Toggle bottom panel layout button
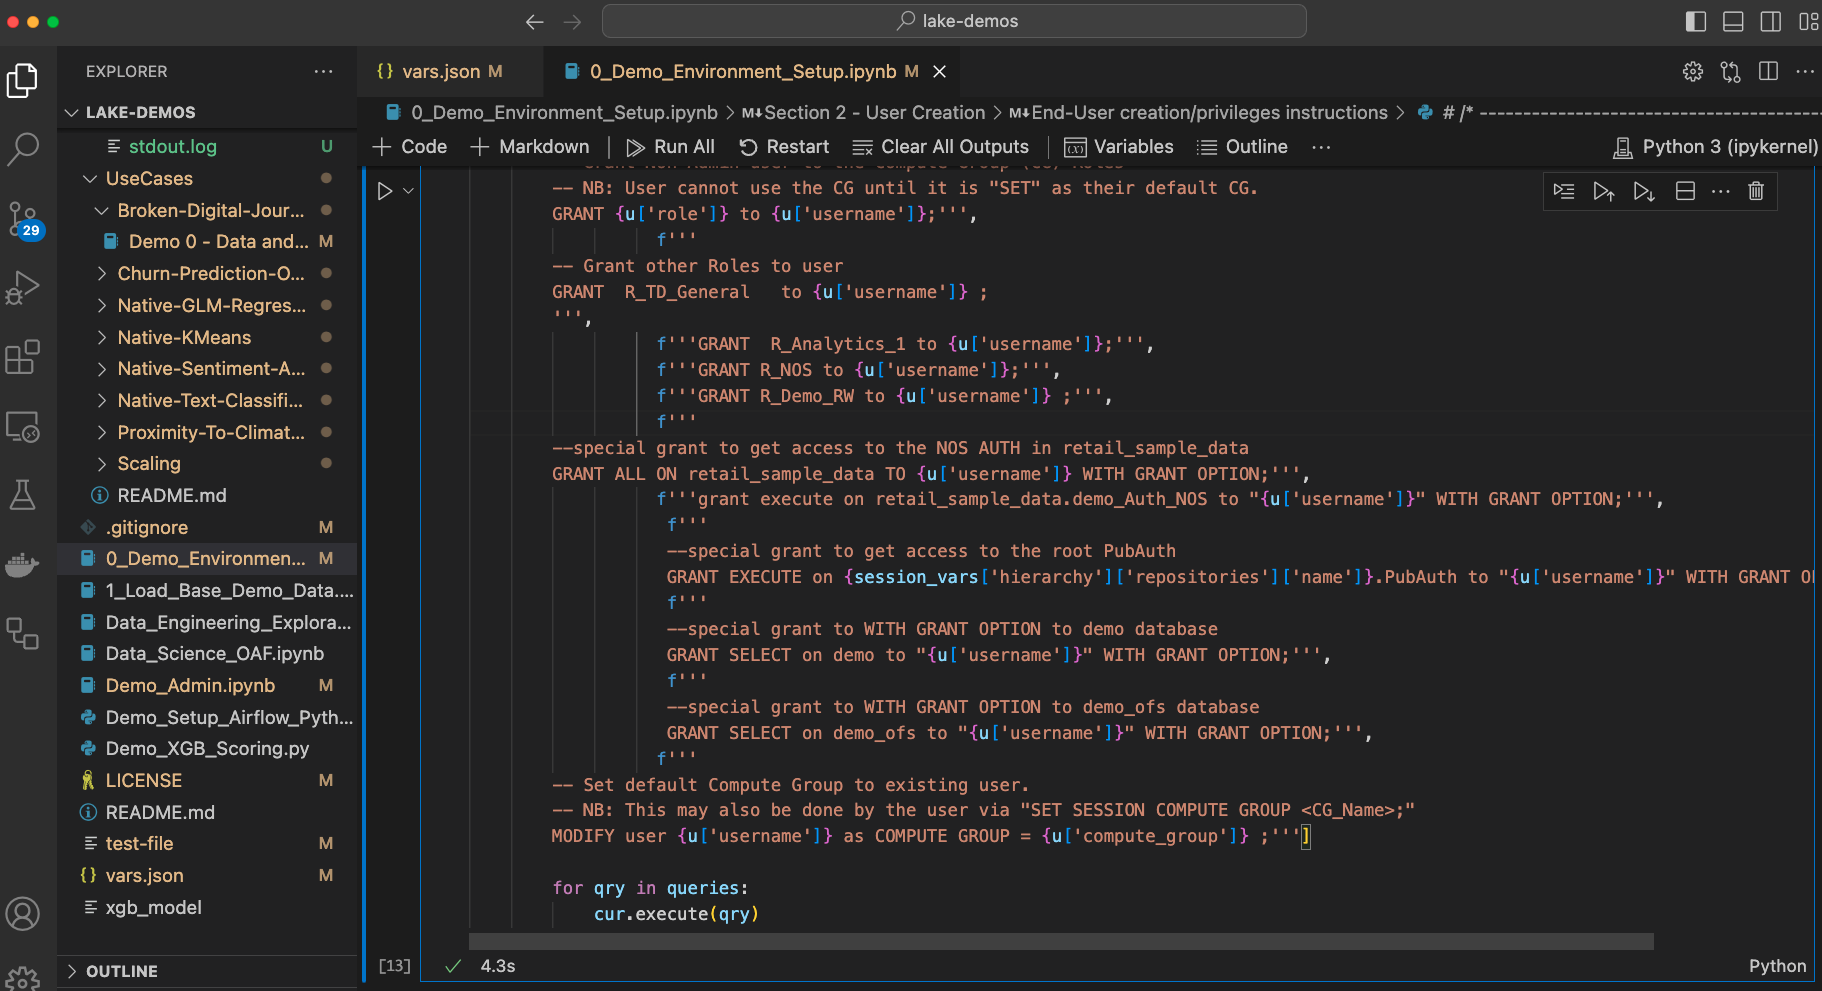This screenshot has width=1822, height=991. pyautogui.click(x=1733, y=21)
